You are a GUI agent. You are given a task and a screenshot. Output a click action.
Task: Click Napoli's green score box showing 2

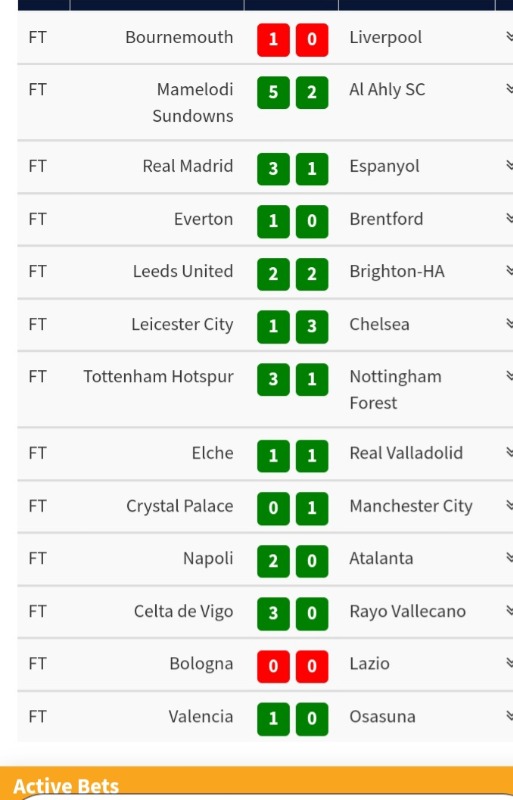(273, 561)
